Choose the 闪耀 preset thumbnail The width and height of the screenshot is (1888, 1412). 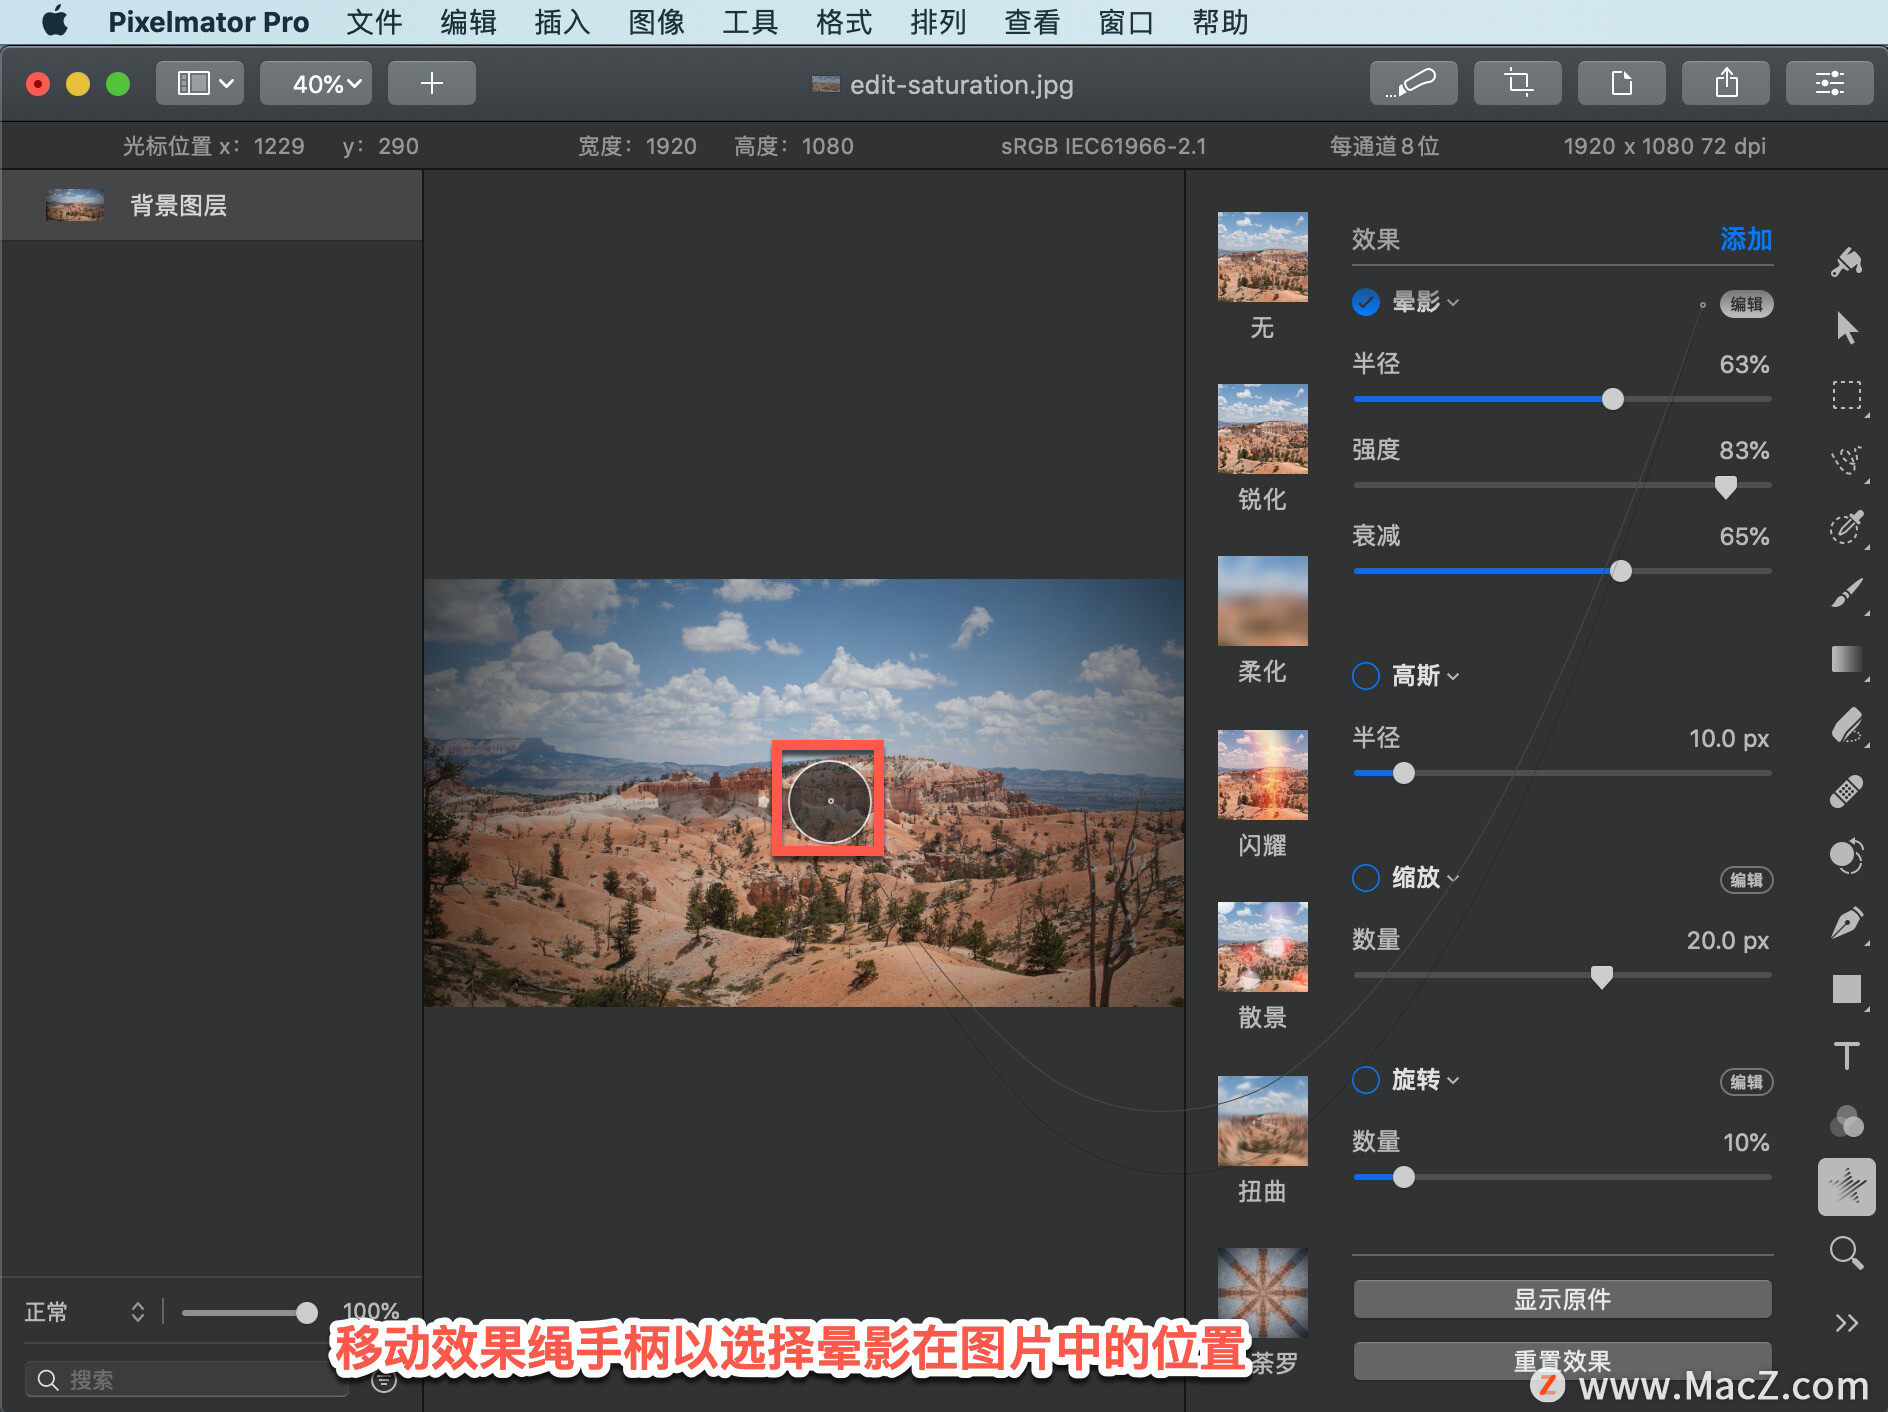tap(1262, 775)
